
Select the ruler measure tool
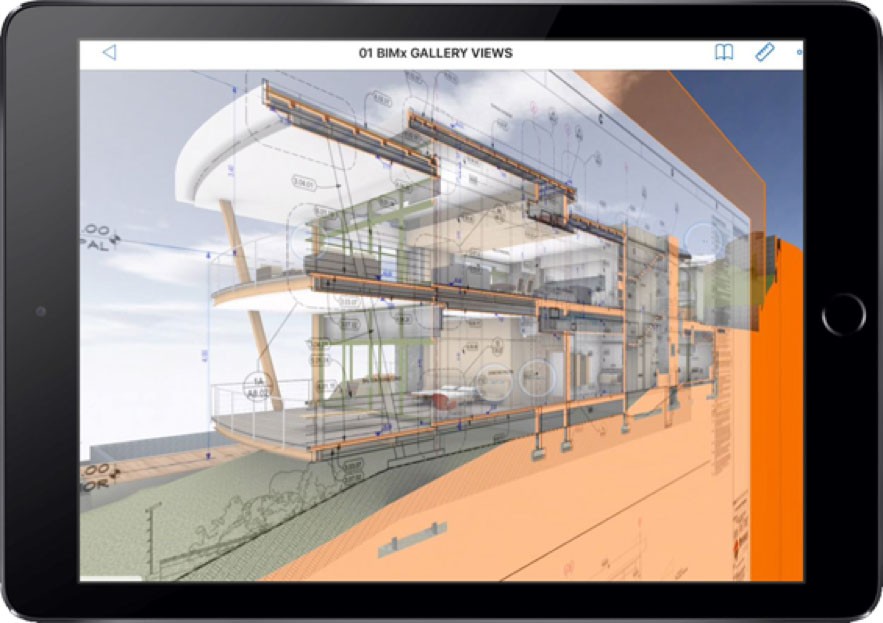click(x=764, y=53)
